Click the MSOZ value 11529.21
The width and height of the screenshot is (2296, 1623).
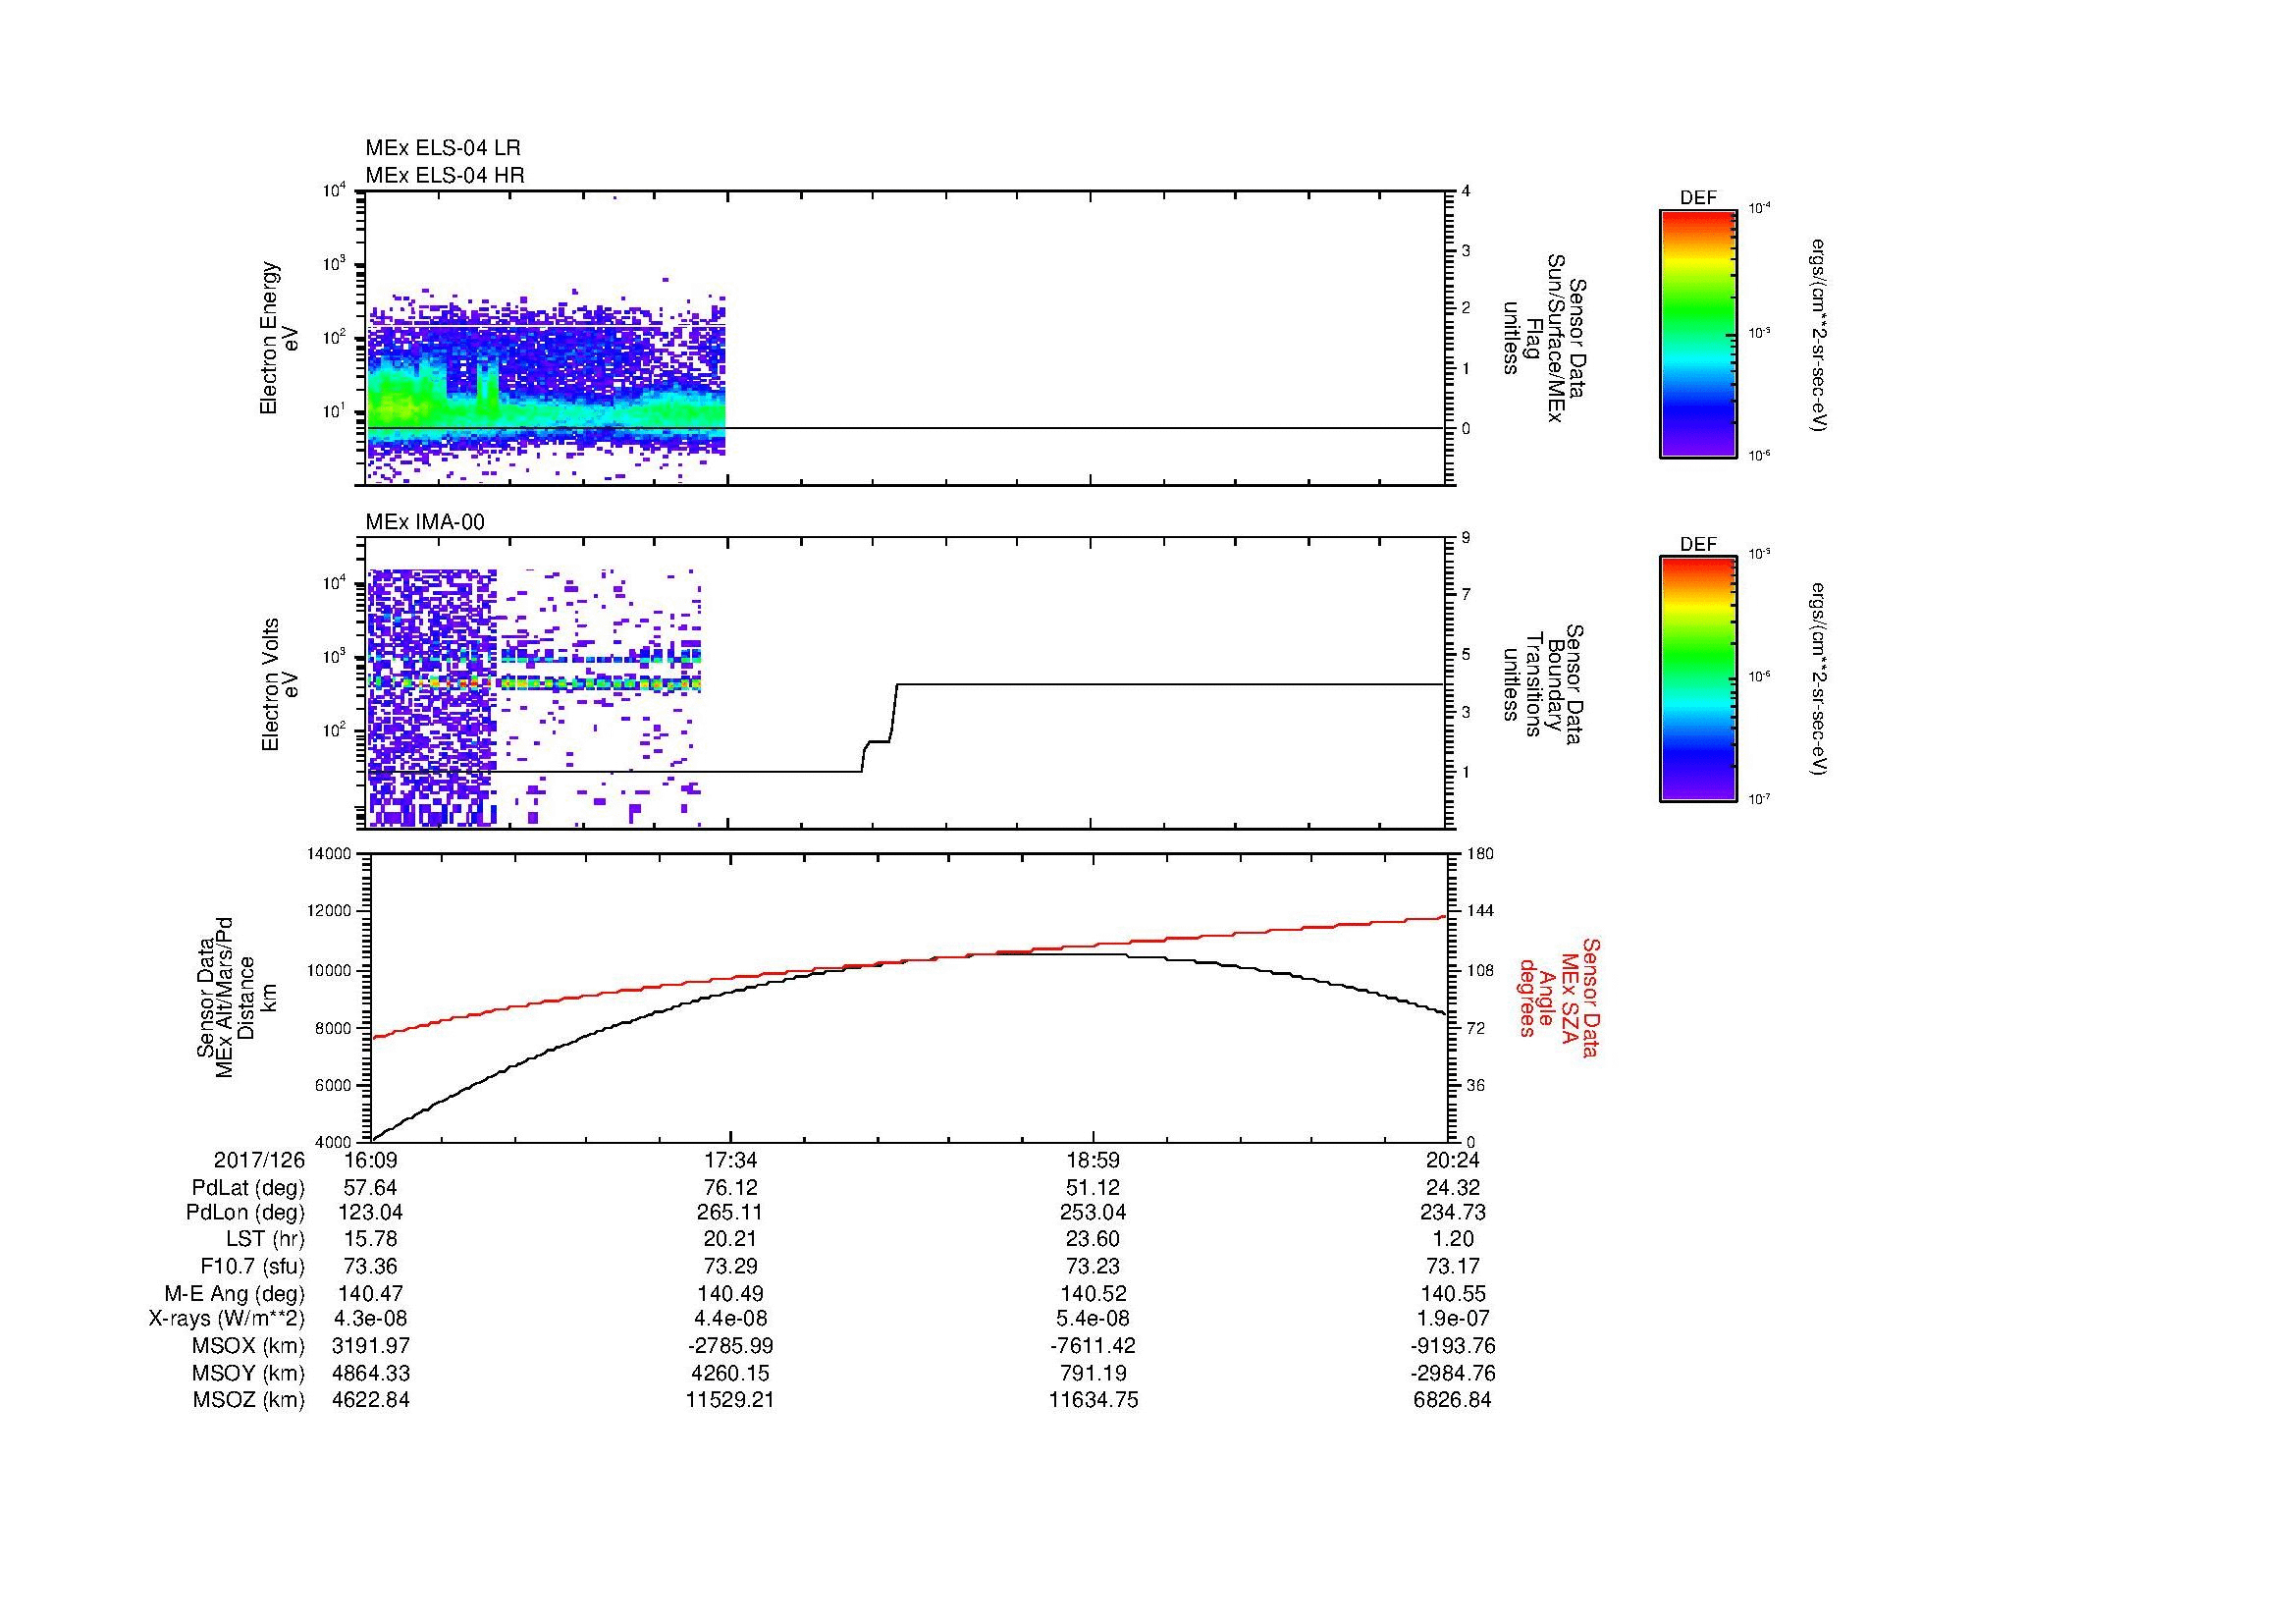tap(731, 1400)
